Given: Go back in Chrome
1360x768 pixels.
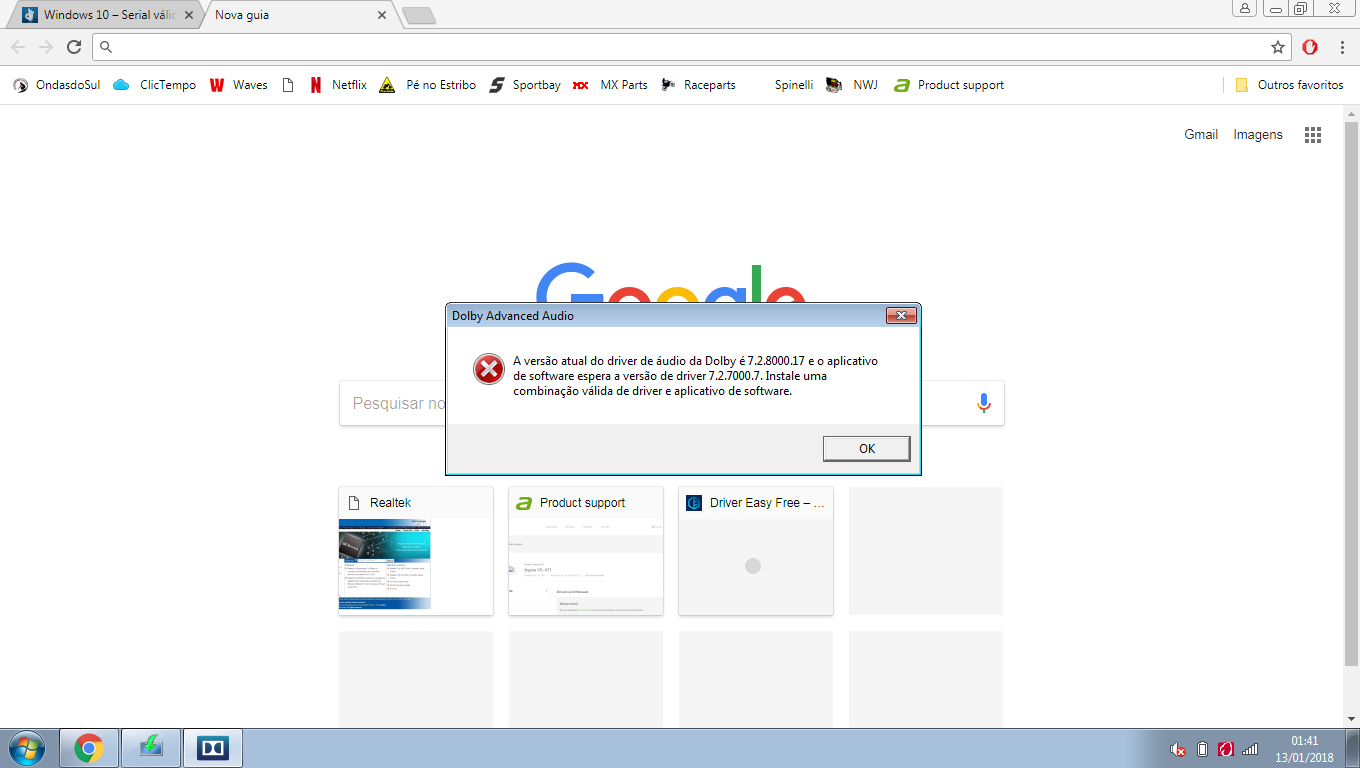Looking at the screenshot, I should pos(18,47).
